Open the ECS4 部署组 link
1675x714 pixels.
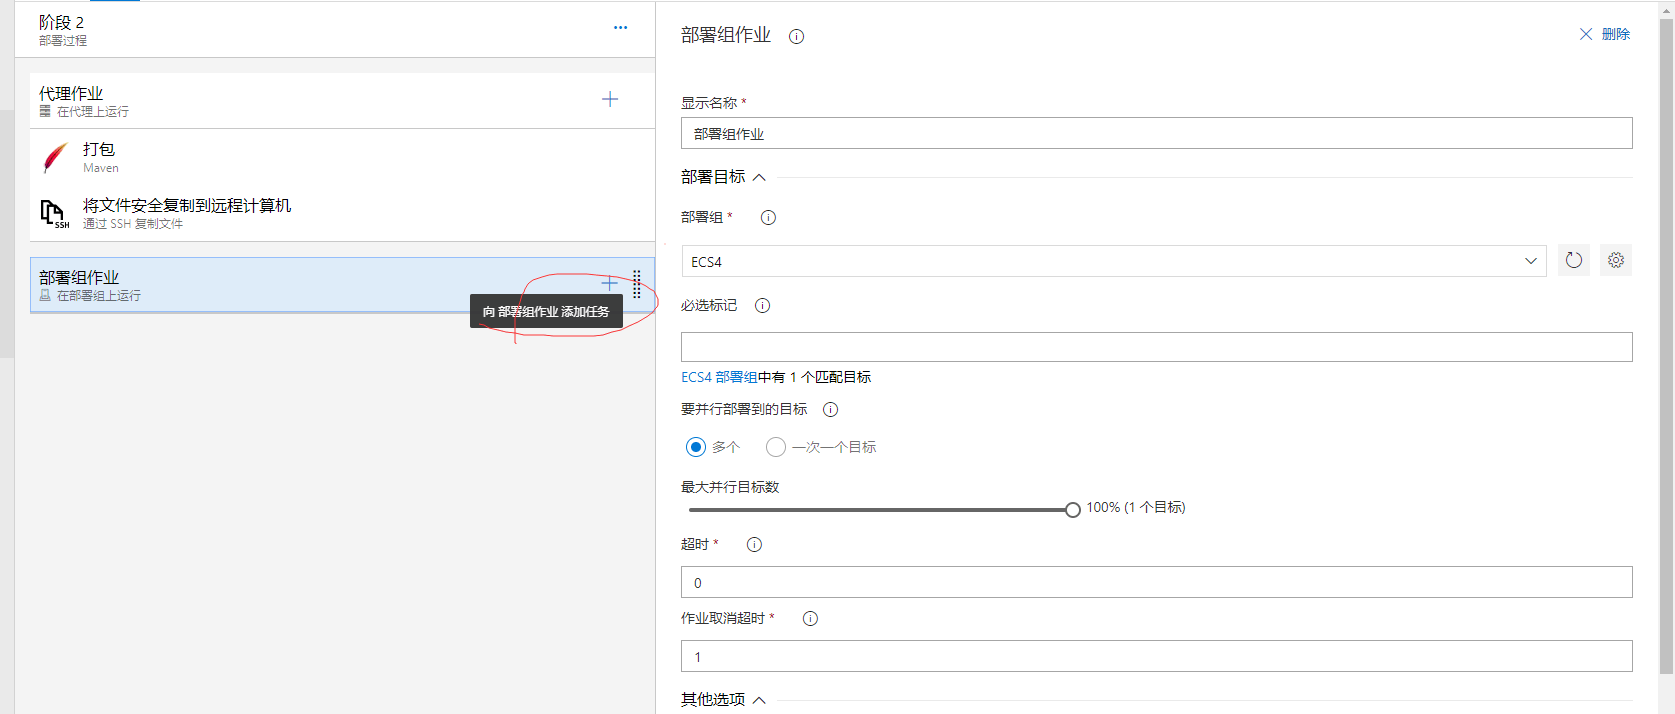tap(719, 378)
